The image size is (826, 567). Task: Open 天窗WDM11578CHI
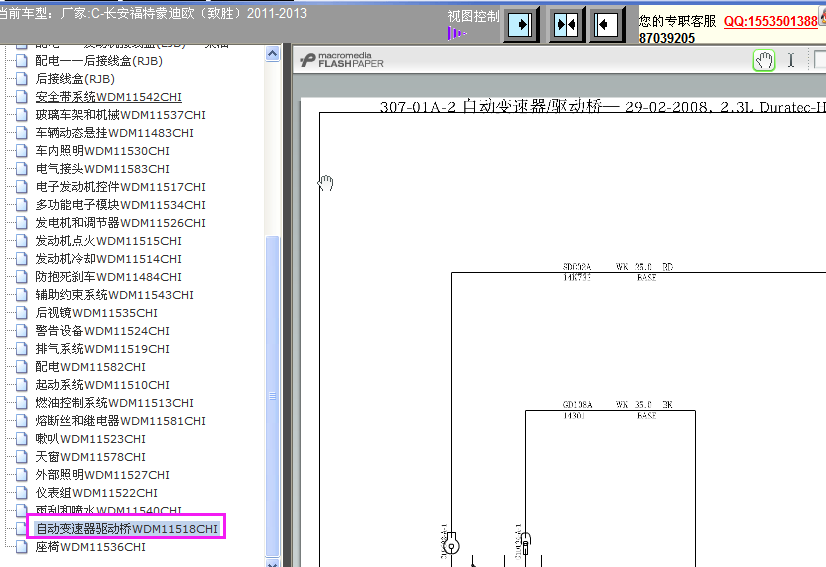[91, 457]
